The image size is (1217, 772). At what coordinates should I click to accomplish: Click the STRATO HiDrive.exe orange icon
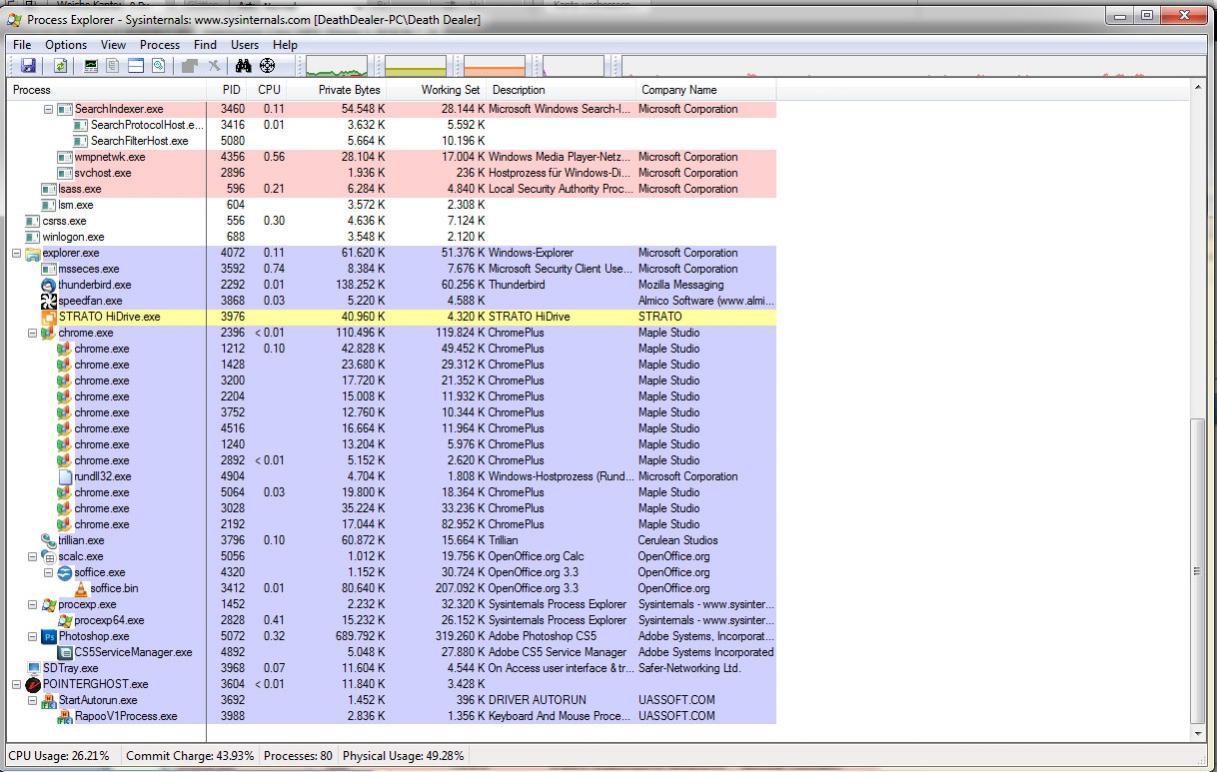(49, 317)
